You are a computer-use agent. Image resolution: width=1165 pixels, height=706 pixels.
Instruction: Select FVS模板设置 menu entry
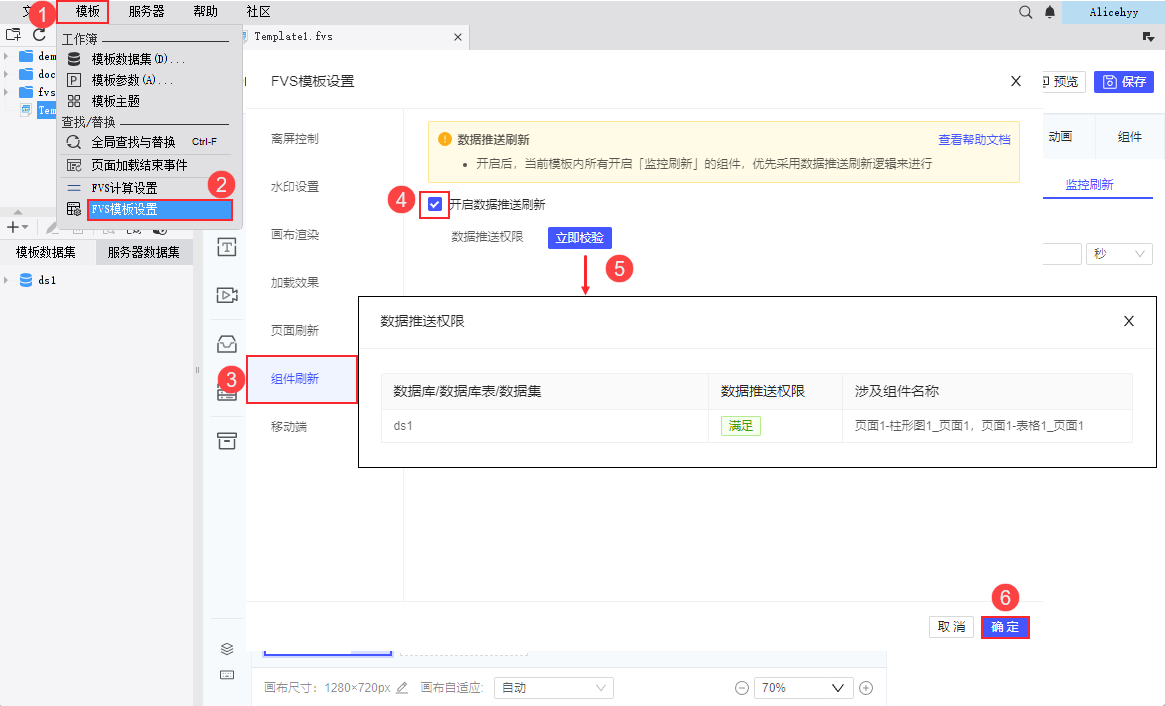[x=160, y=210]
